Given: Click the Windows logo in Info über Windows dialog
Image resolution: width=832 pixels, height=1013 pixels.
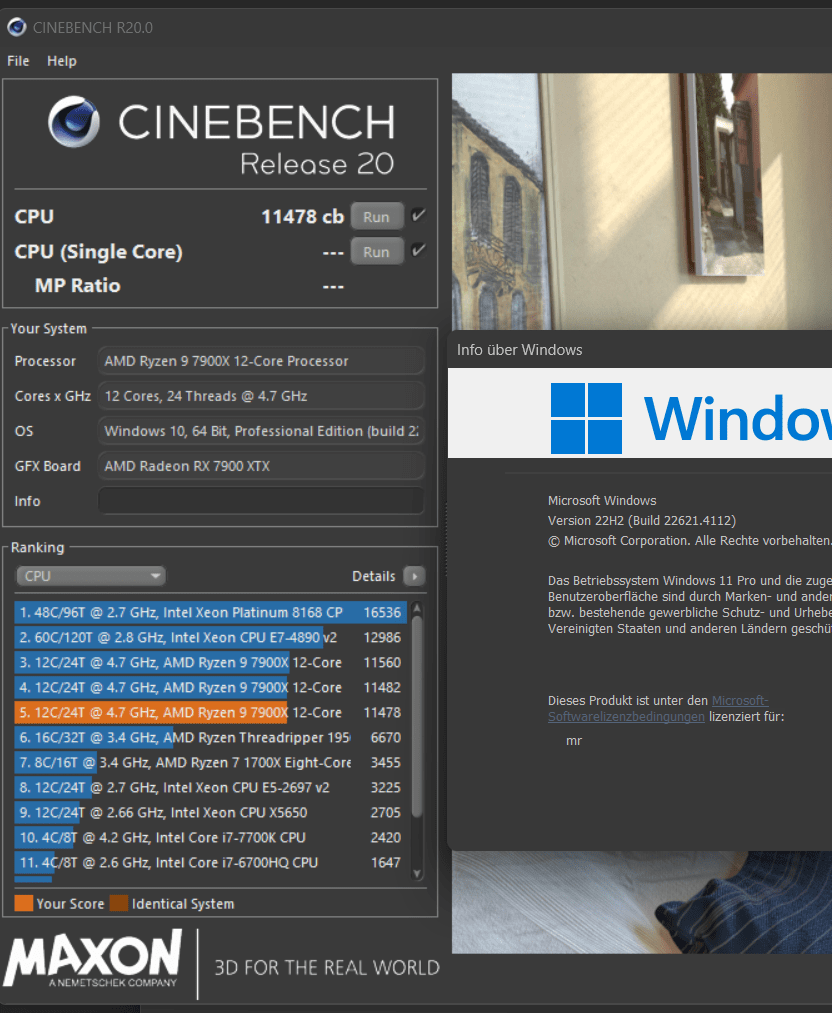Looking at the screenshot, I should click(x=586, y=418).
